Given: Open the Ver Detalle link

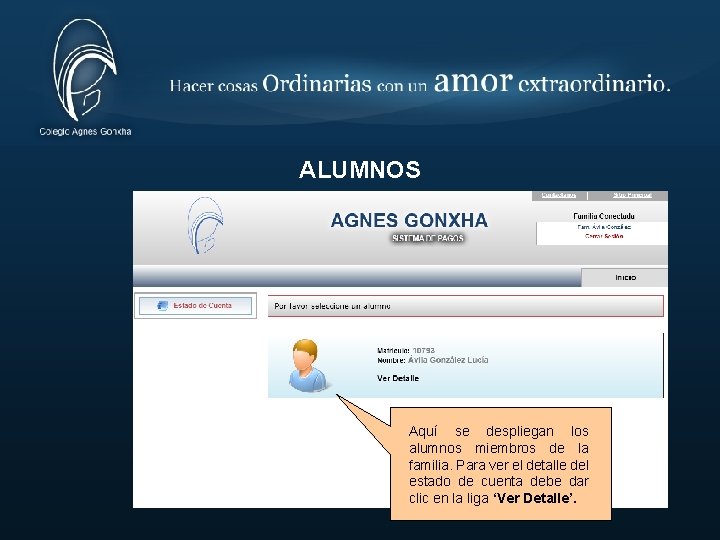Looking at the screenshot, I should click(x=398, y=378).
